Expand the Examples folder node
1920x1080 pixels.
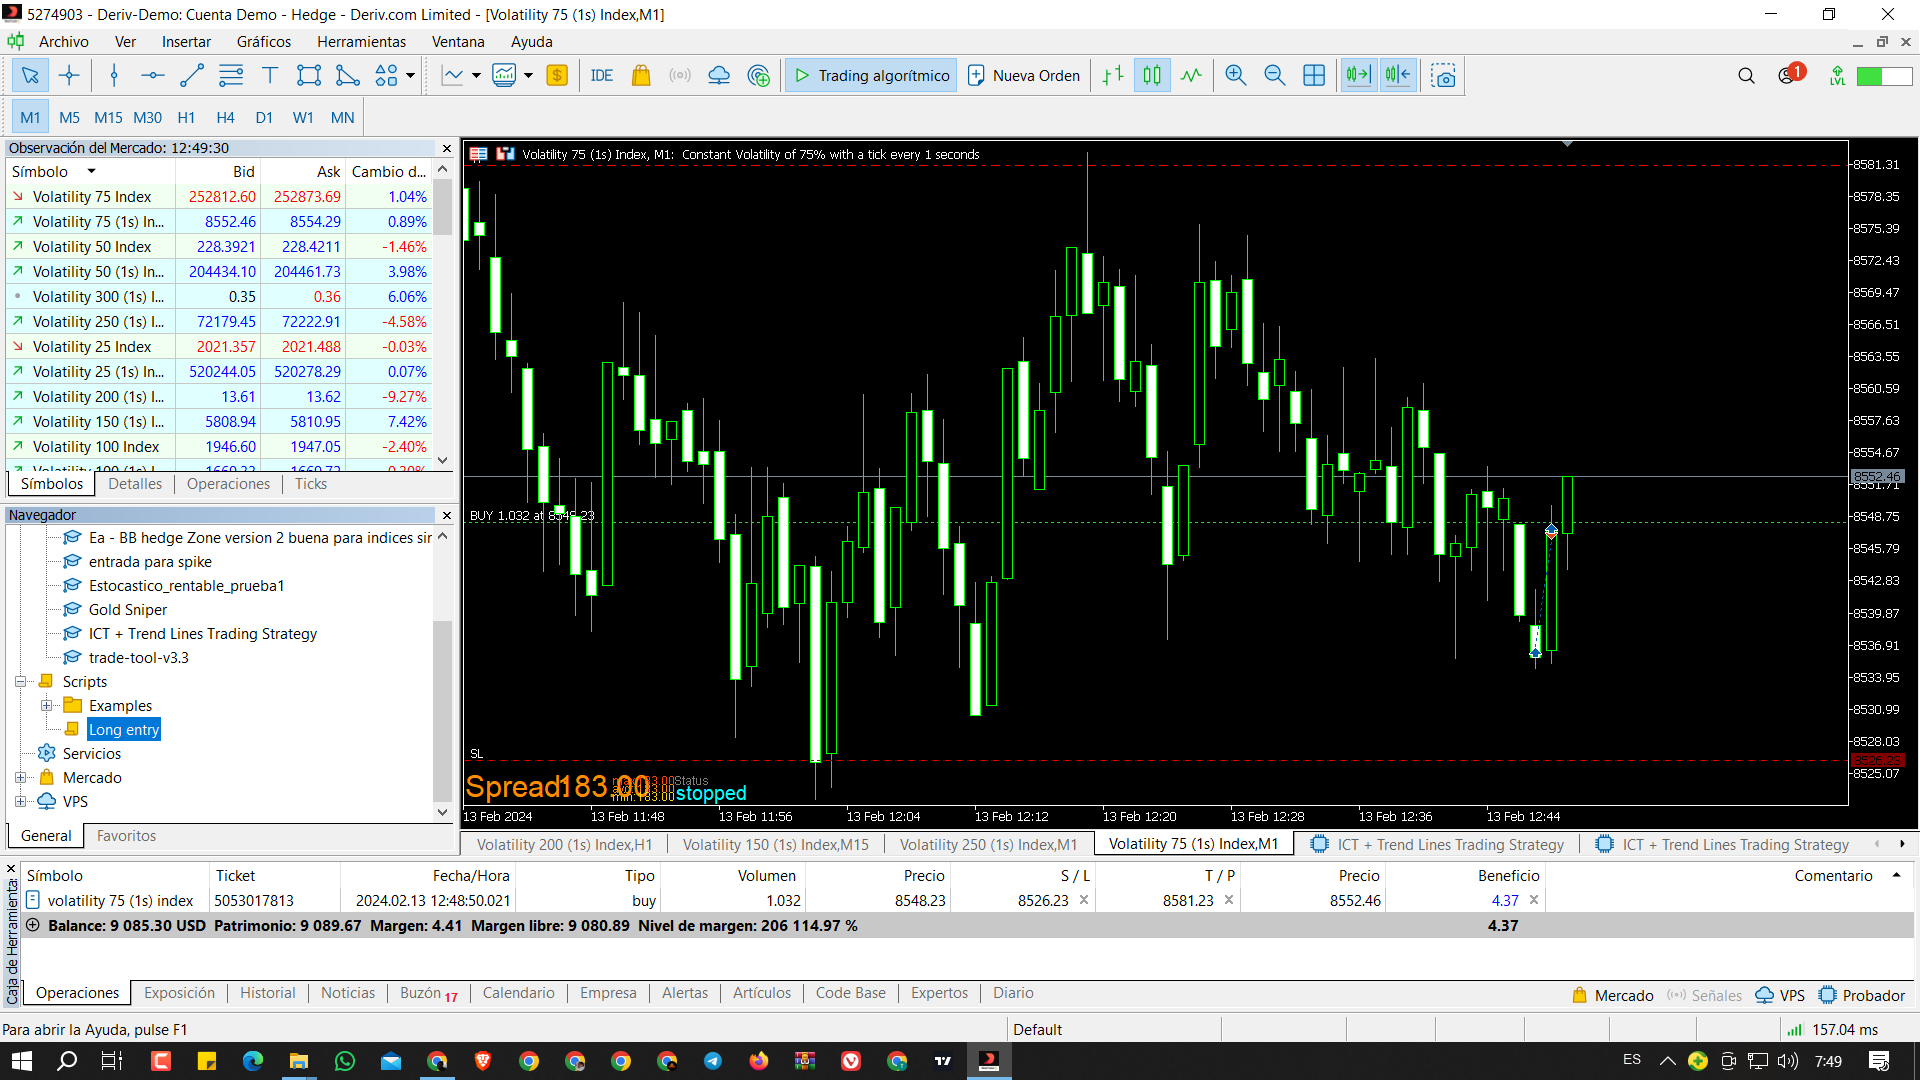click(x=46, y=706)
